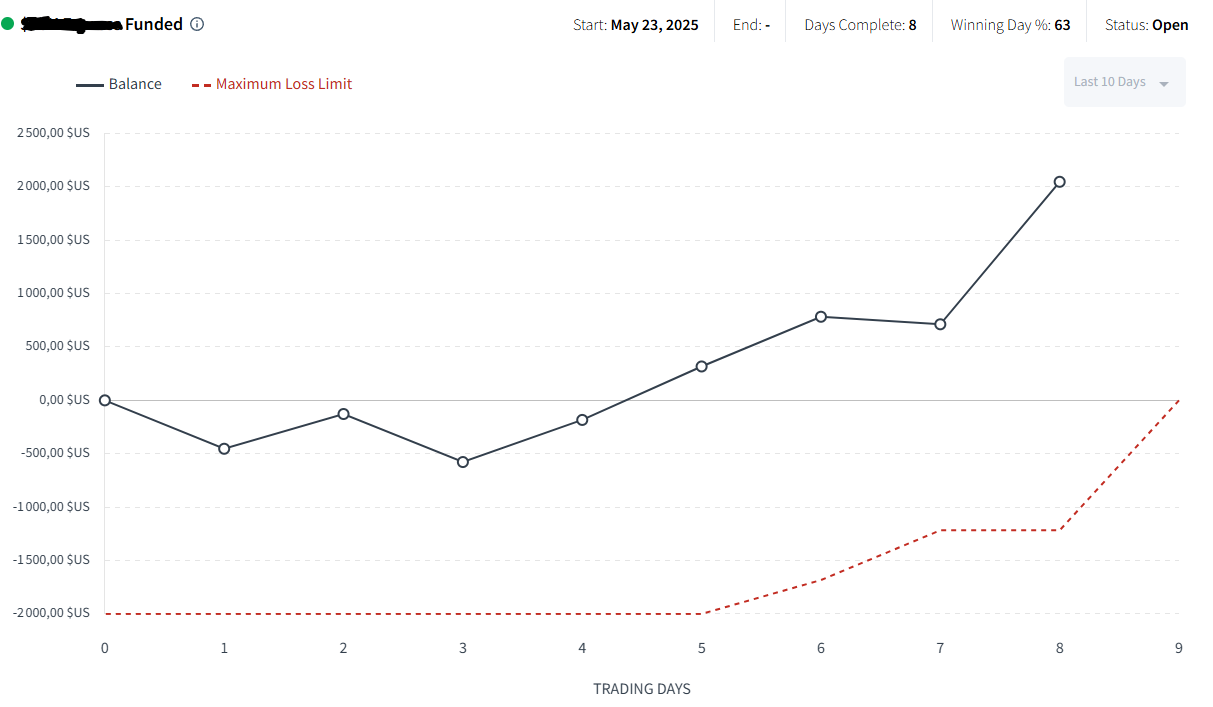1213x707 pixels.
Task: Select the day 2 balance marker
Action: (343, 414)
